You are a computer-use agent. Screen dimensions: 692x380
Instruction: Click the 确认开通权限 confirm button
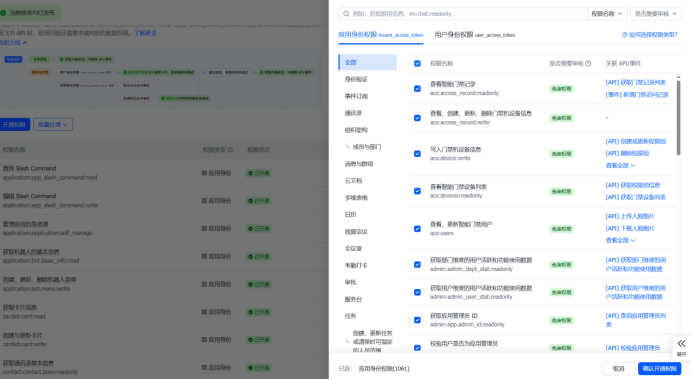point(659,369)
